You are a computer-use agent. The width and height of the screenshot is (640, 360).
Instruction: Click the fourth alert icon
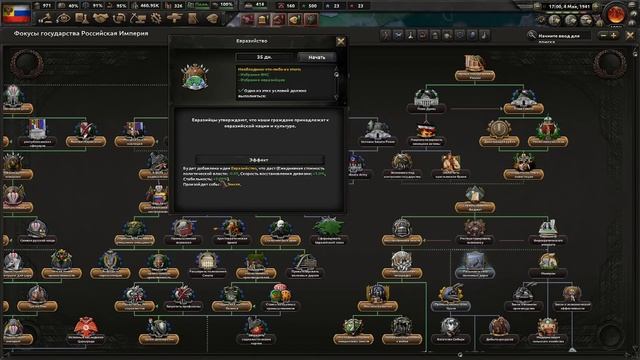tap(295, 19)
